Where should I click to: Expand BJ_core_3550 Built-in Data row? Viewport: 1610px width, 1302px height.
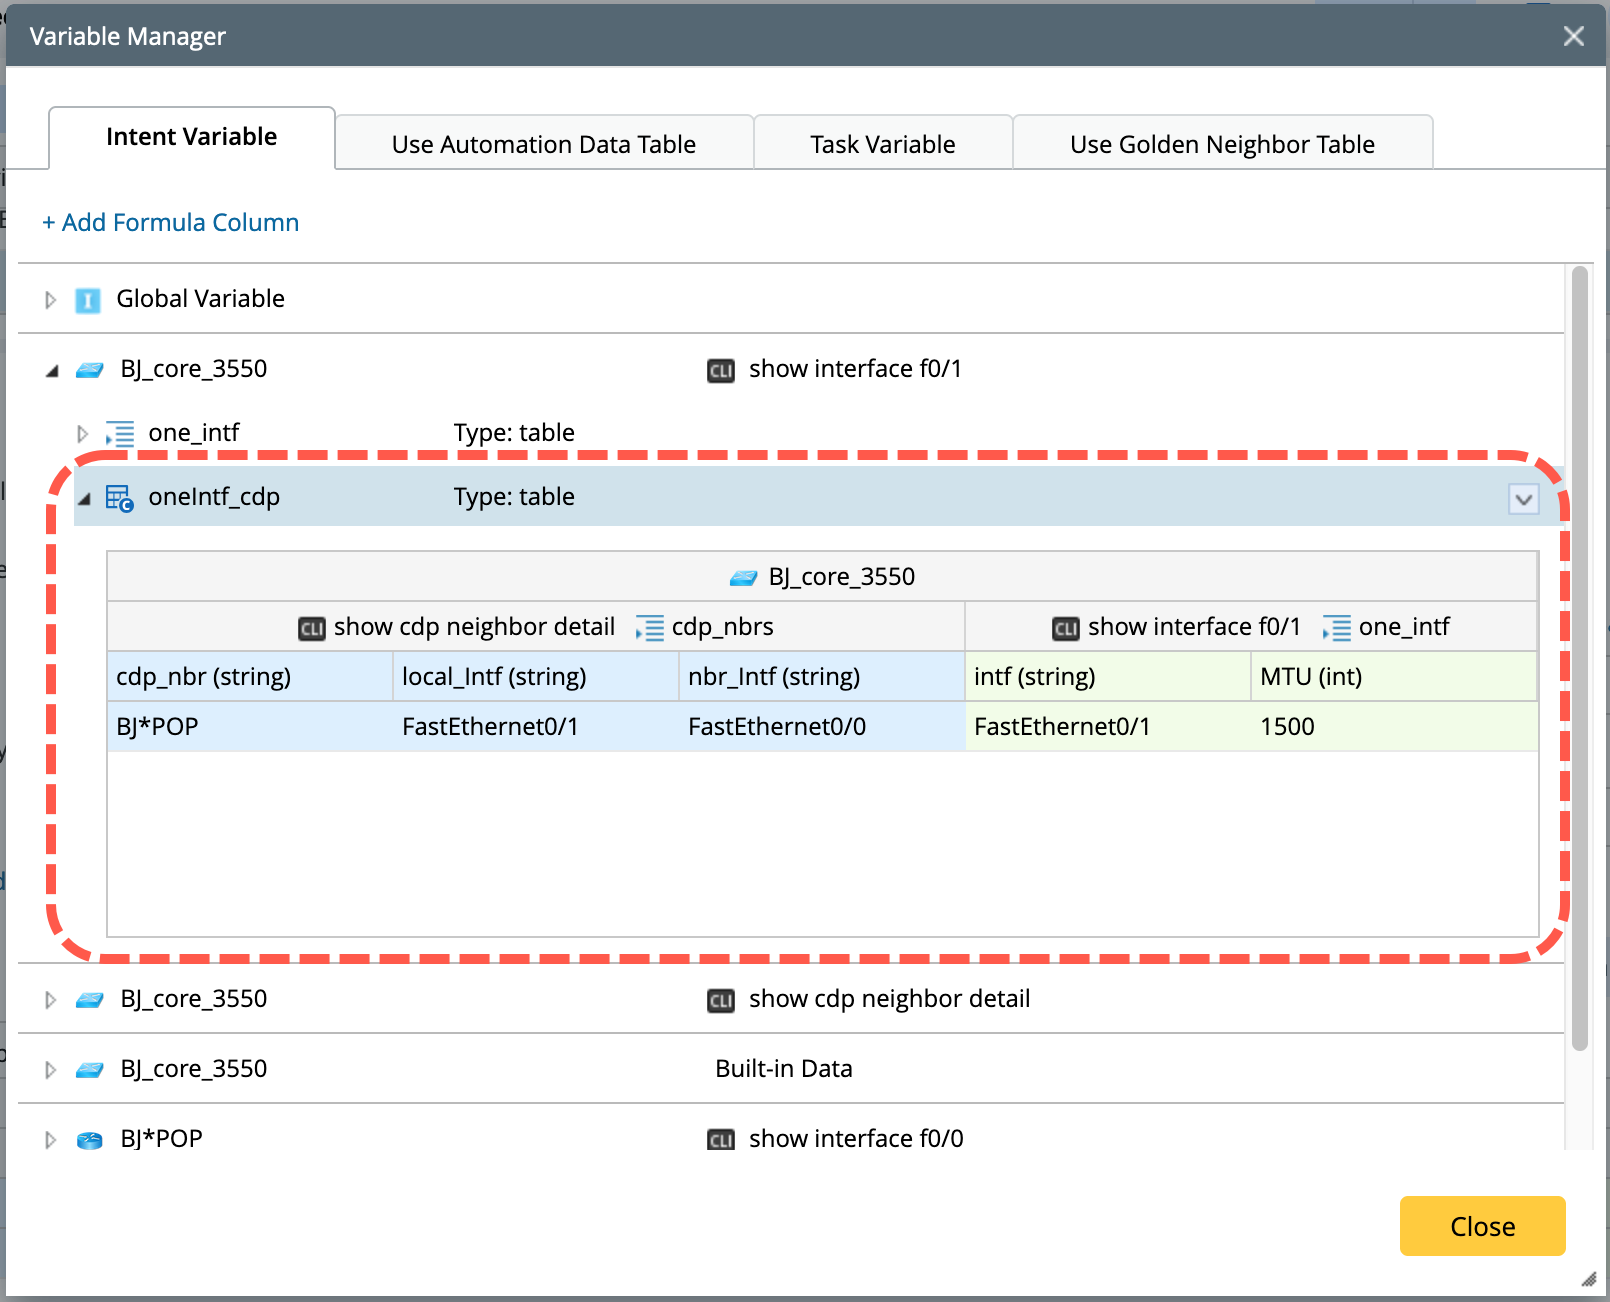[x=50, y=1070]
